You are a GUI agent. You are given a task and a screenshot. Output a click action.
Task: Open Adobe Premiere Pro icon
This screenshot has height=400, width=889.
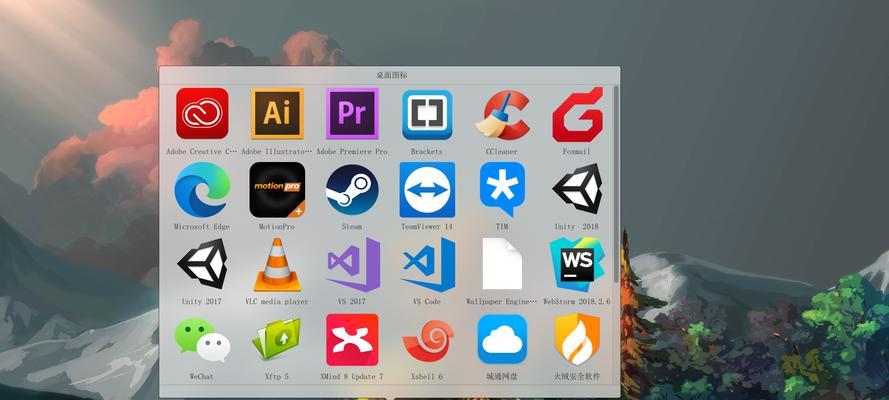pos(352,113)
